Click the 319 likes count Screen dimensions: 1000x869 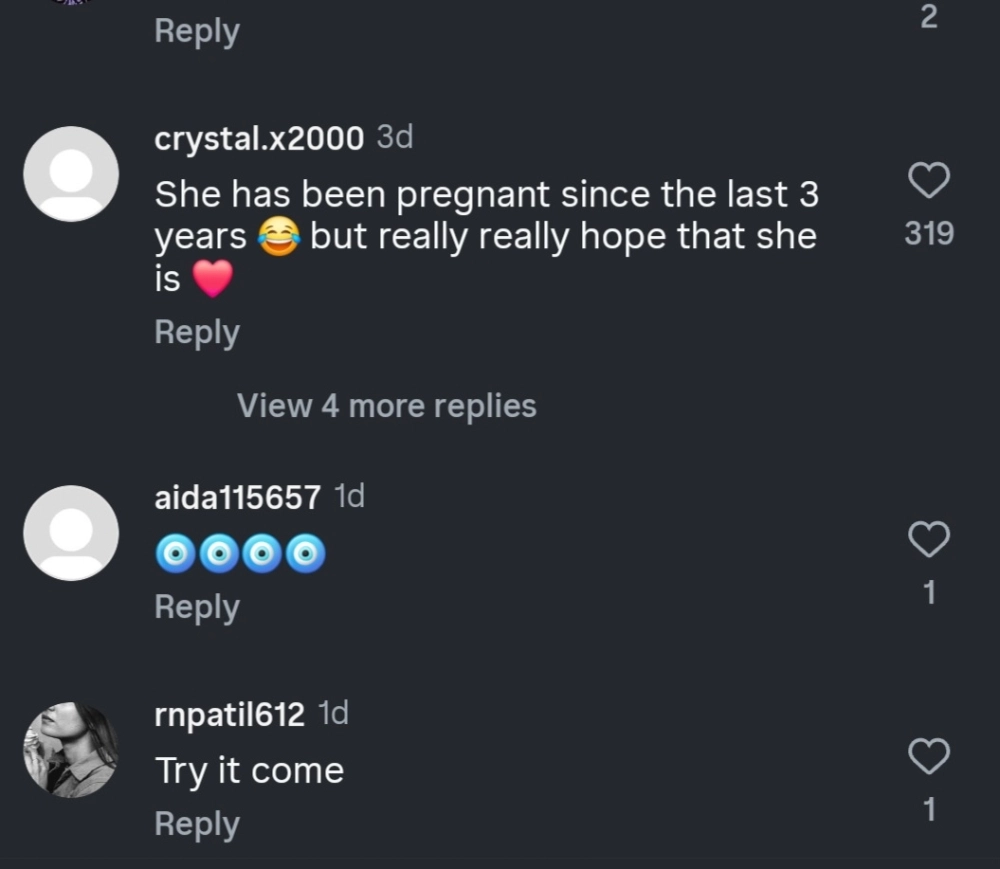click(x=929, y=234)
